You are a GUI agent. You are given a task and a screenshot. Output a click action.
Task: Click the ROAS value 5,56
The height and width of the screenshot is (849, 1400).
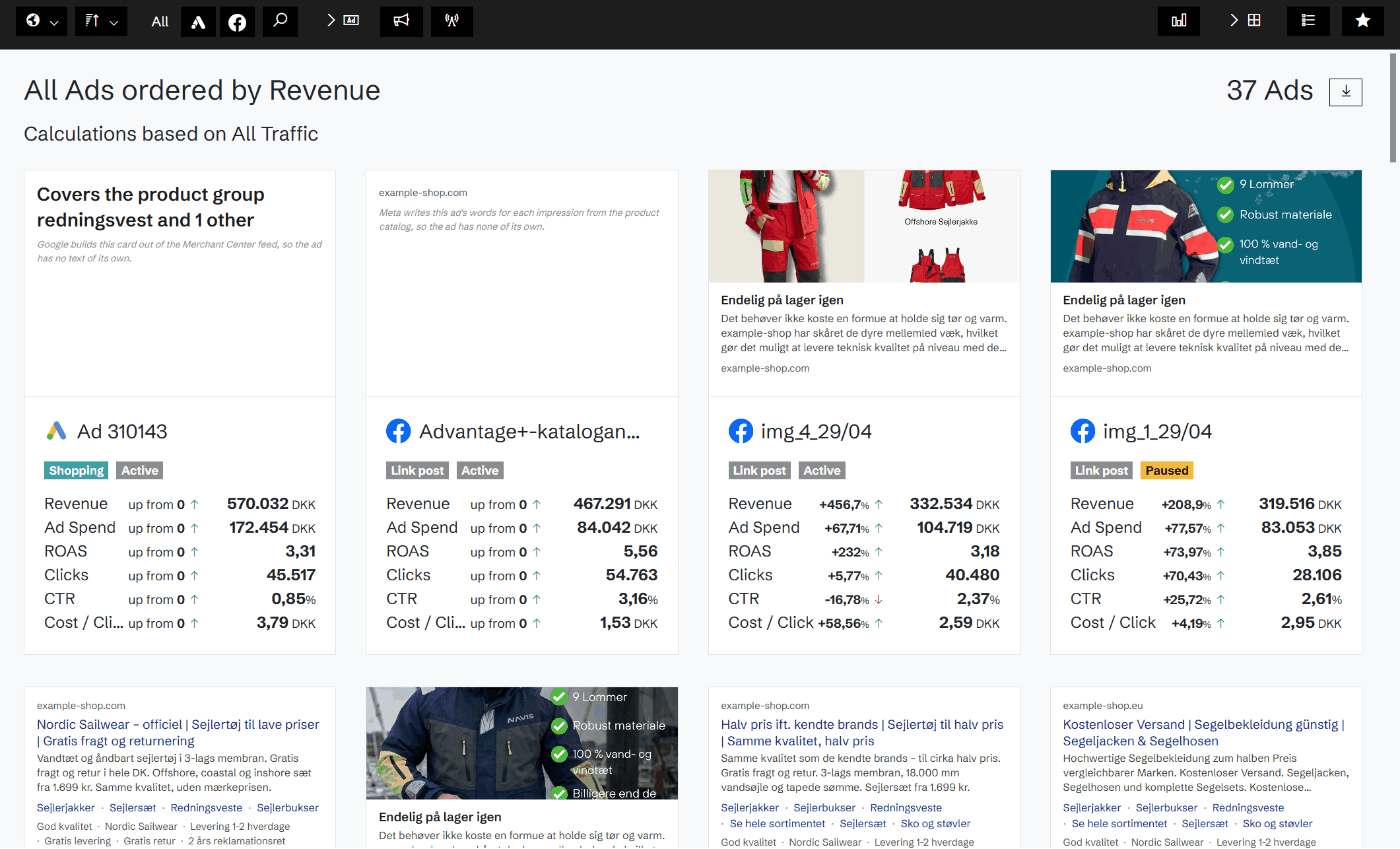click(x=640, y=552)
